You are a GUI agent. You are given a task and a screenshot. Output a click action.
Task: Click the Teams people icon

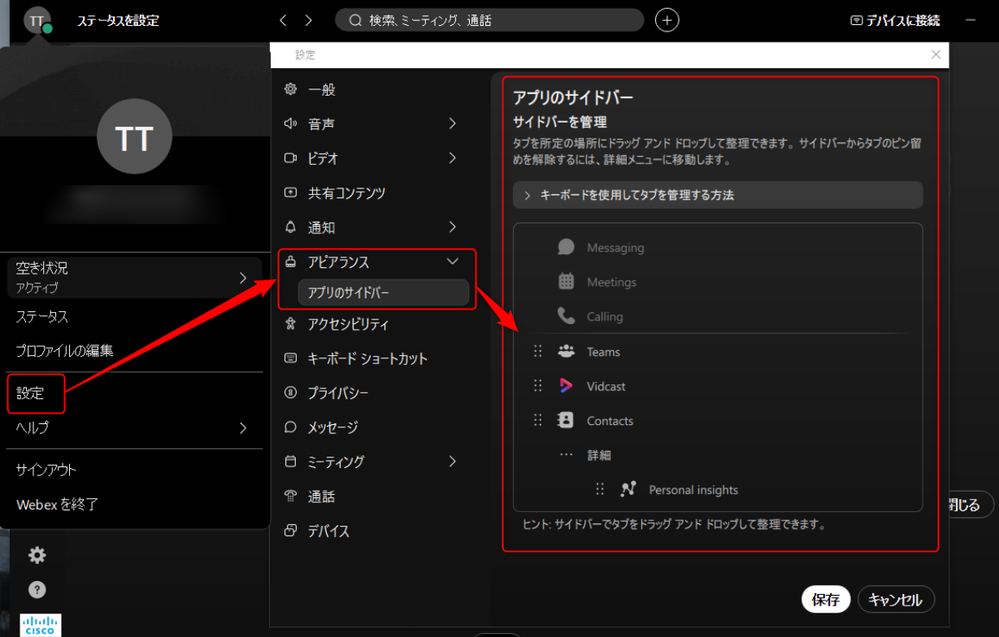point(566,351)
